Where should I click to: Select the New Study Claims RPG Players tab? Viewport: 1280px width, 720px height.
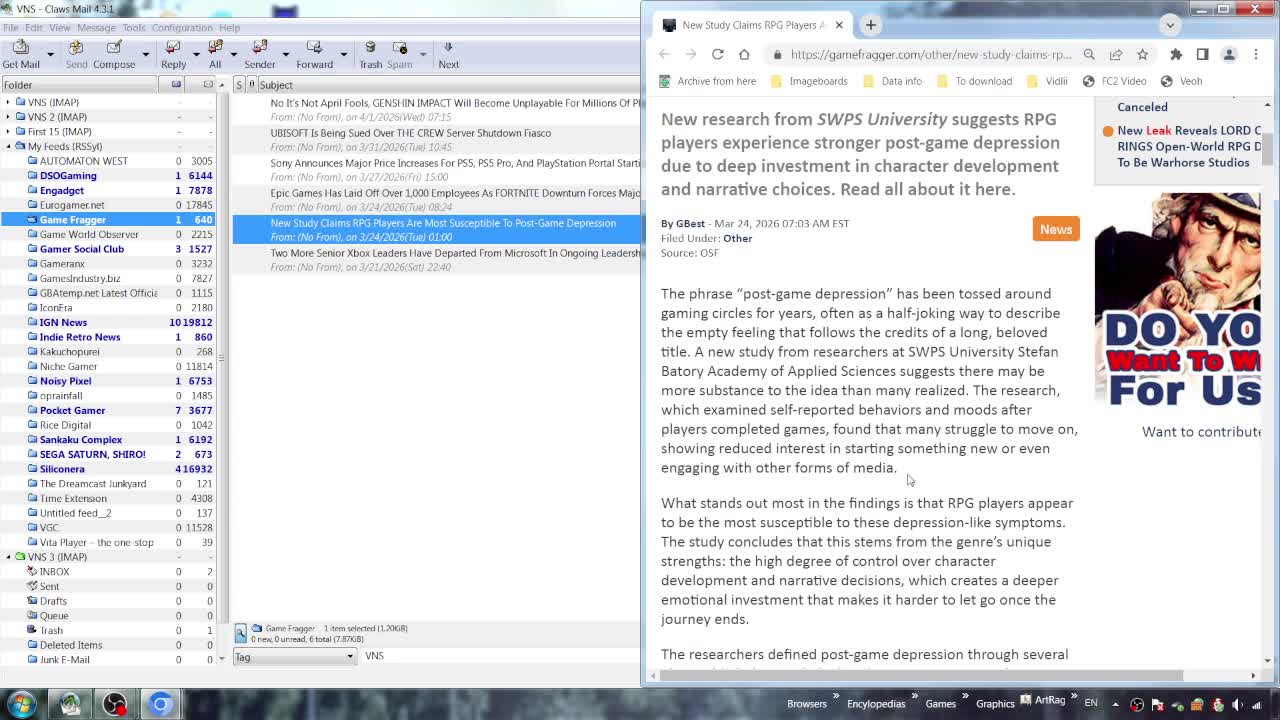pyautogui.click(x=750, y=24)
